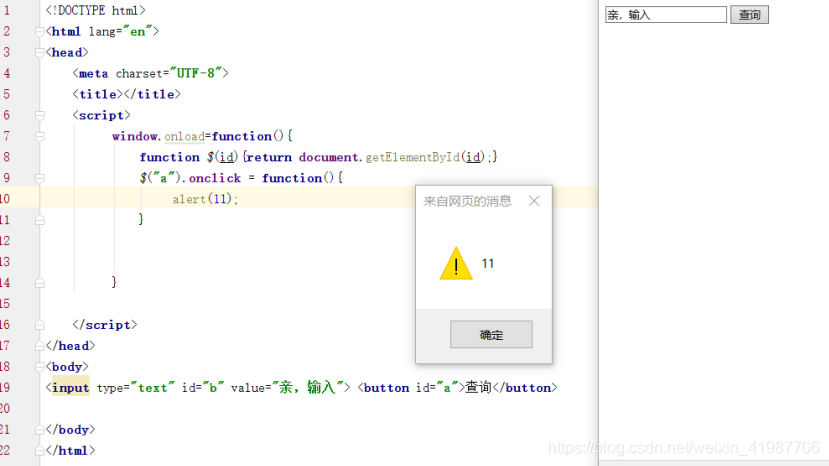Click the DOCTYPE html declaration

[x=95, y=11]
